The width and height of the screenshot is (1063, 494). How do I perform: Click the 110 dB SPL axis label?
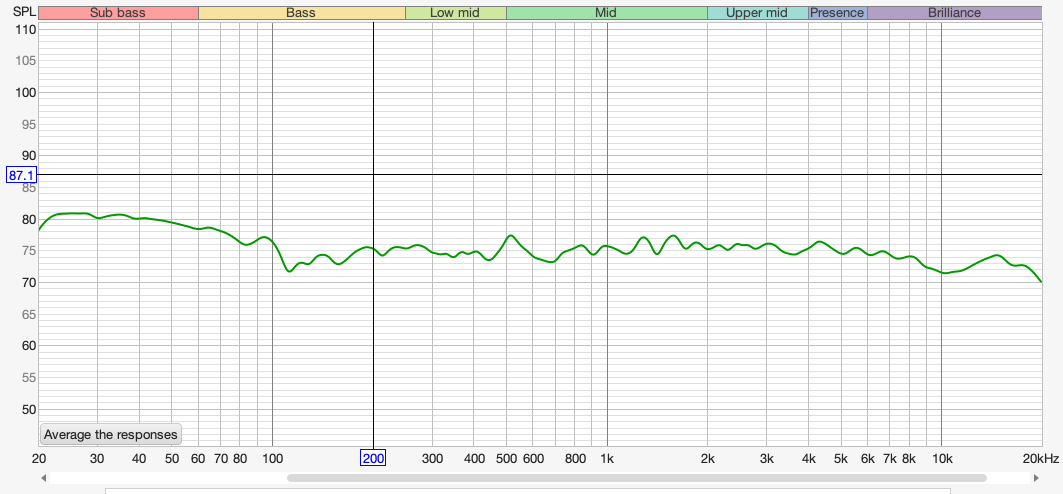click(25, 29)
